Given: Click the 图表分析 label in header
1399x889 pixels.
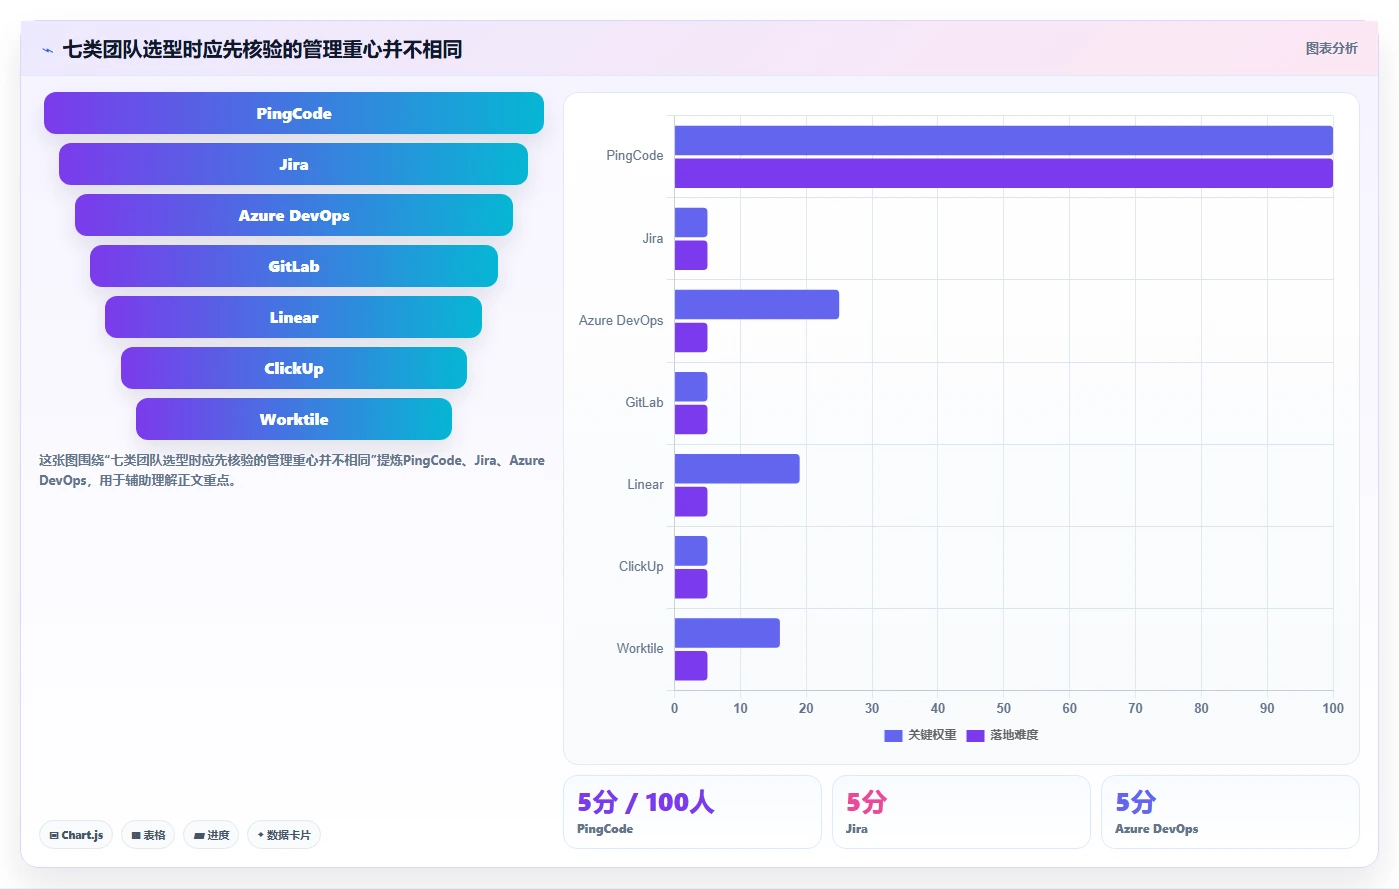Looking at the screenshot, I should click(1331, 48).
